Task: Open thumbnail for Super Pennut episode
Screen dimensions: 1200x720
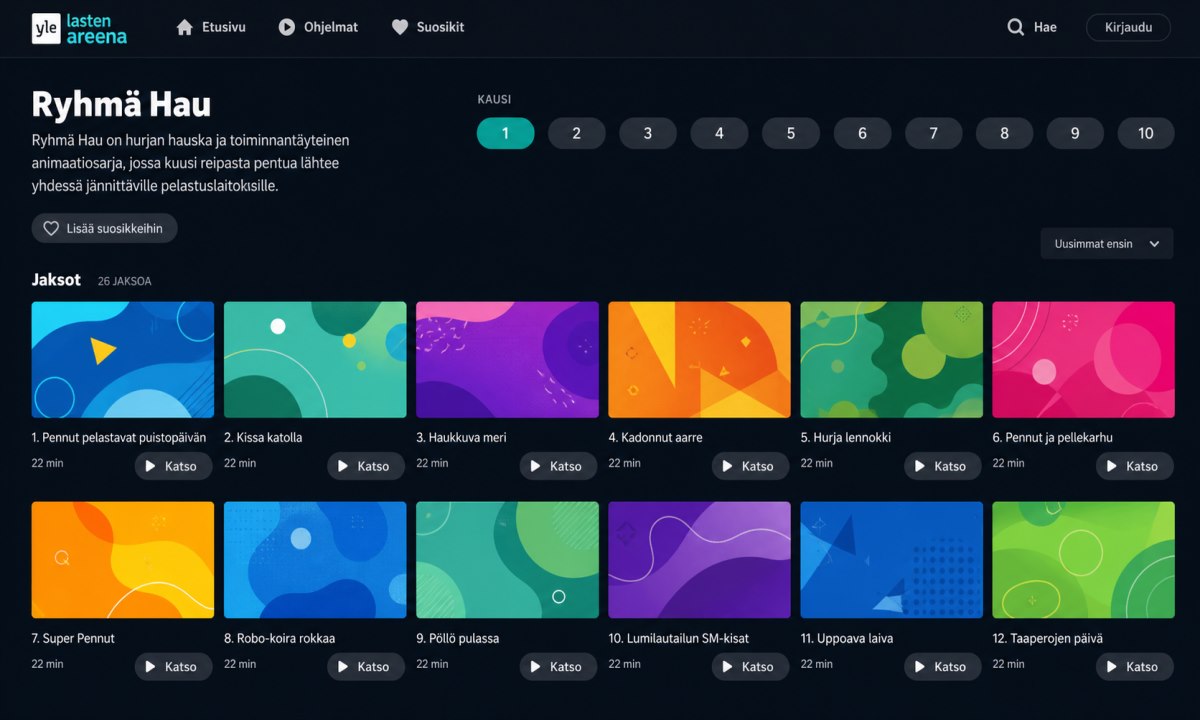Action: (x=123, y=560)
